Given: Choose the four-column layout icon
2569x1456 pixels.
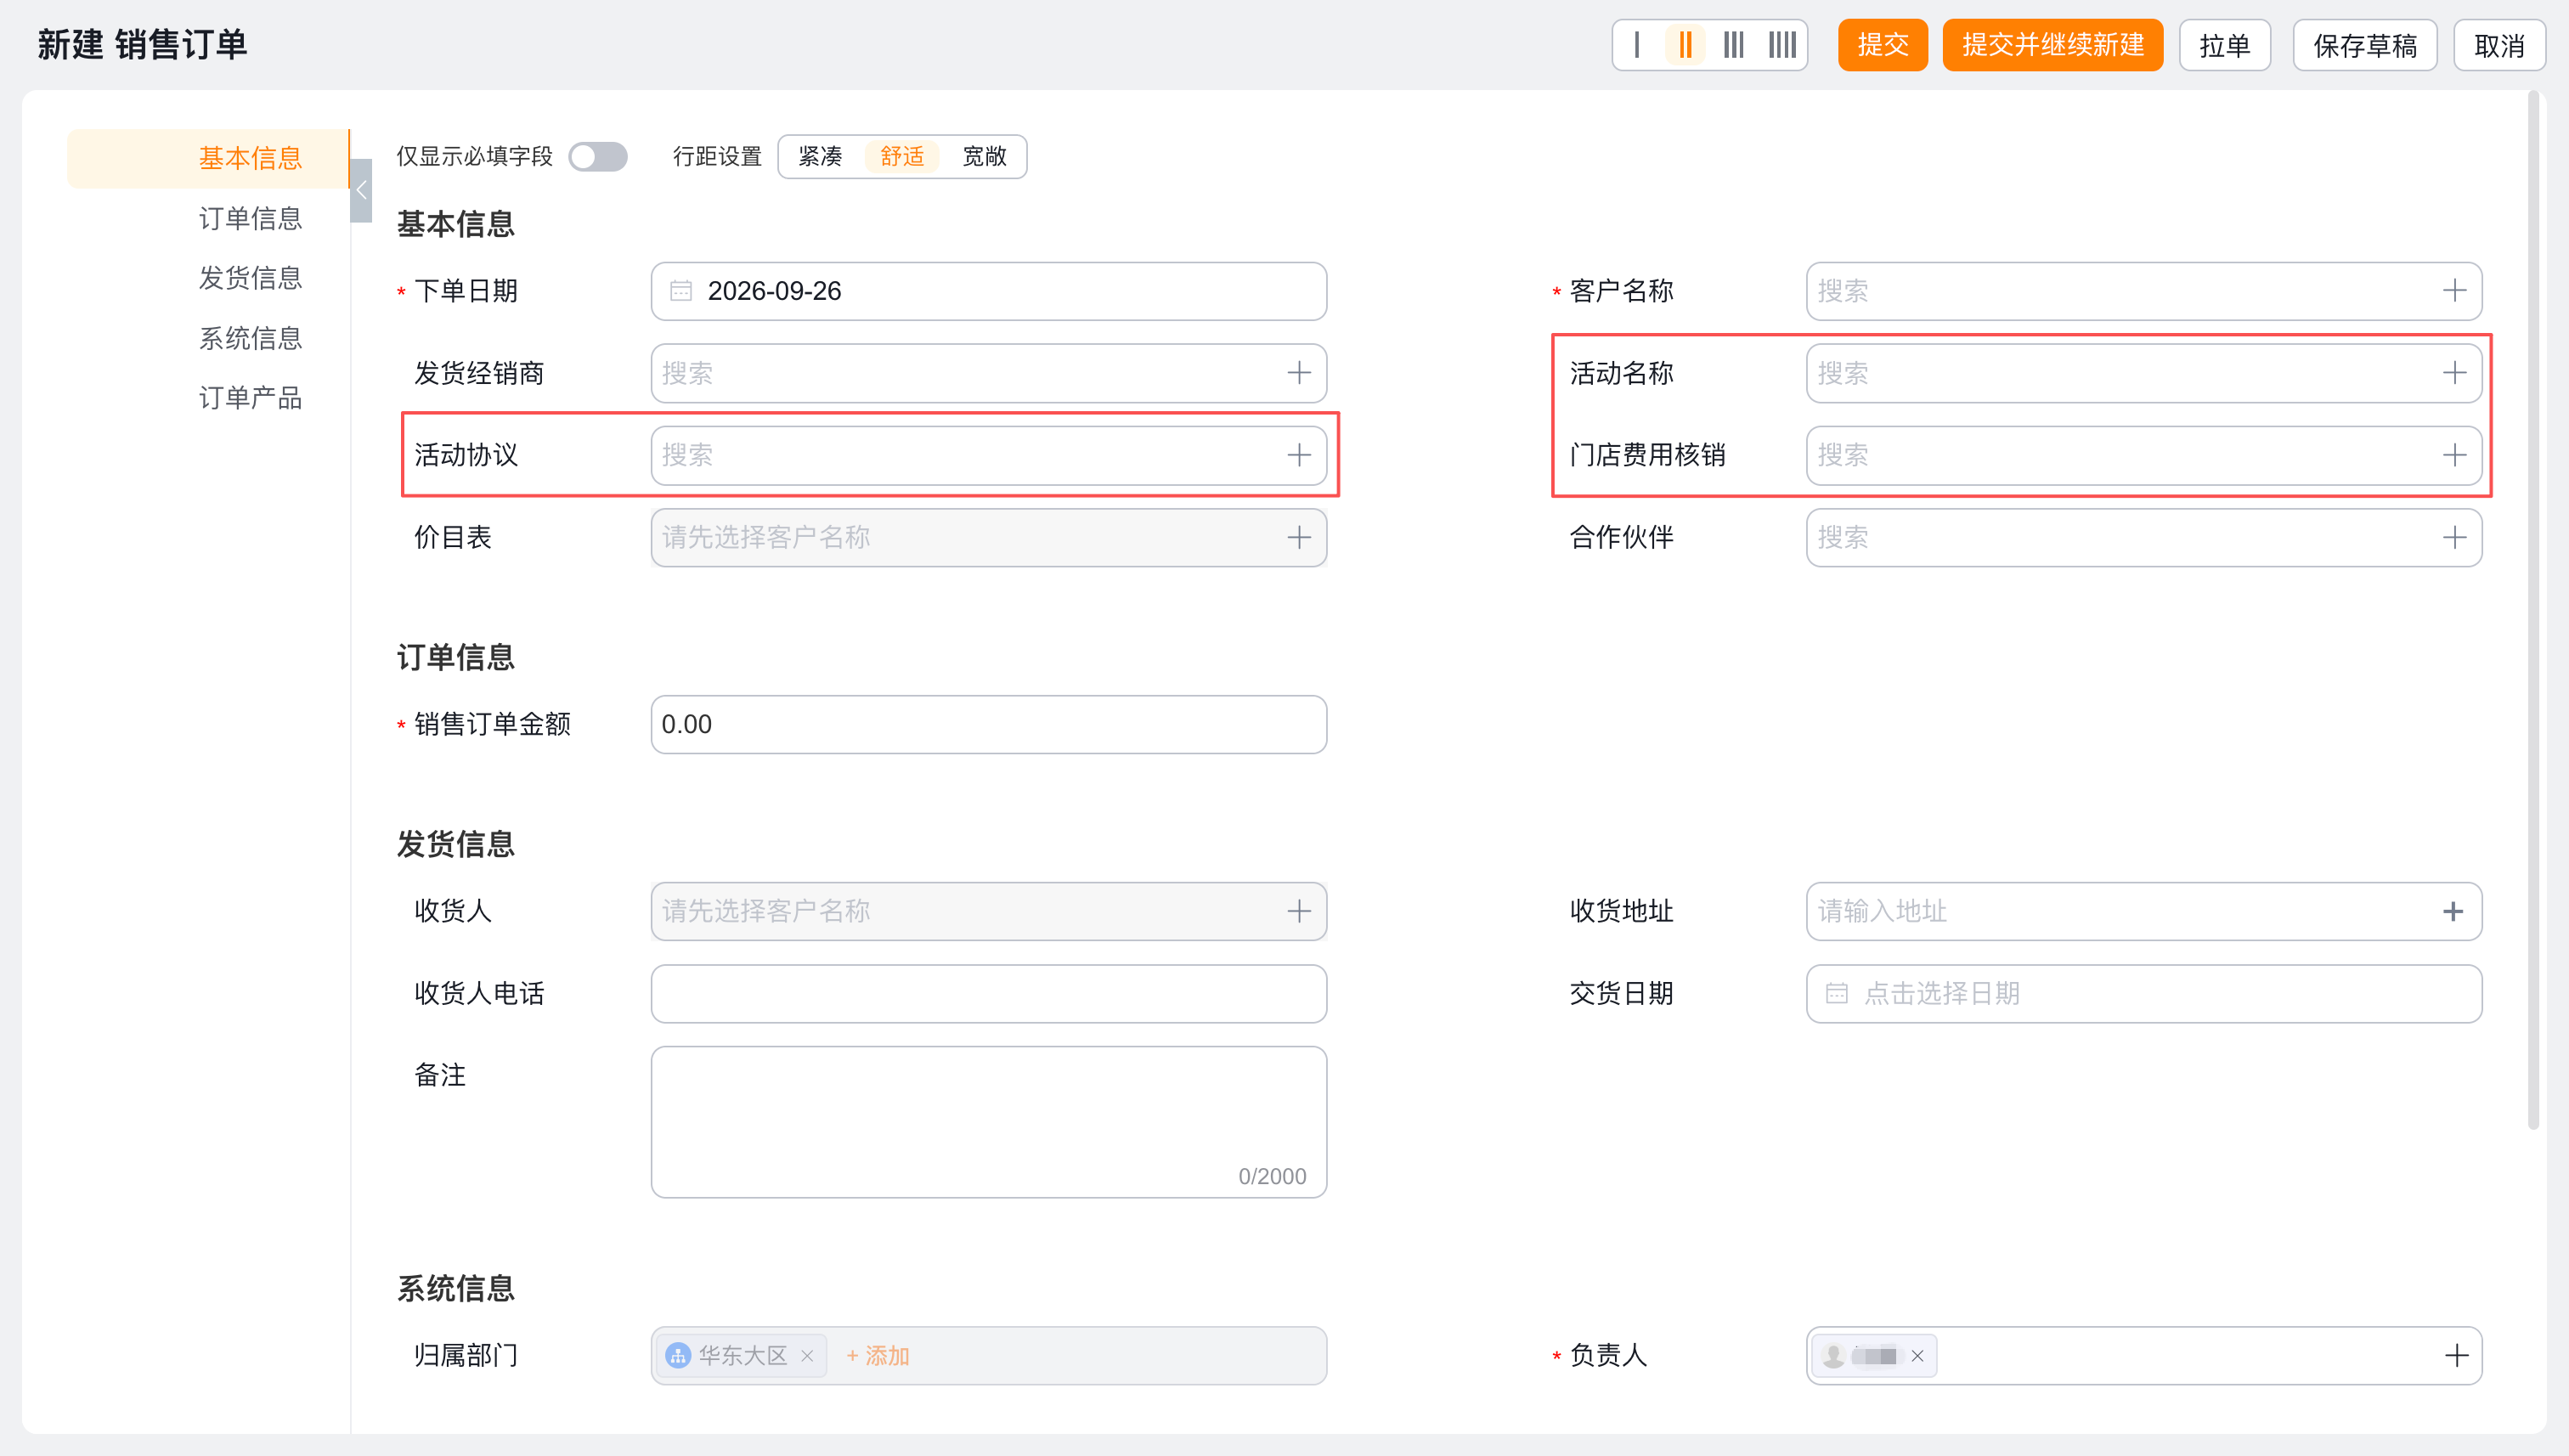Looking at the screenshot, I should (1782, 45).
